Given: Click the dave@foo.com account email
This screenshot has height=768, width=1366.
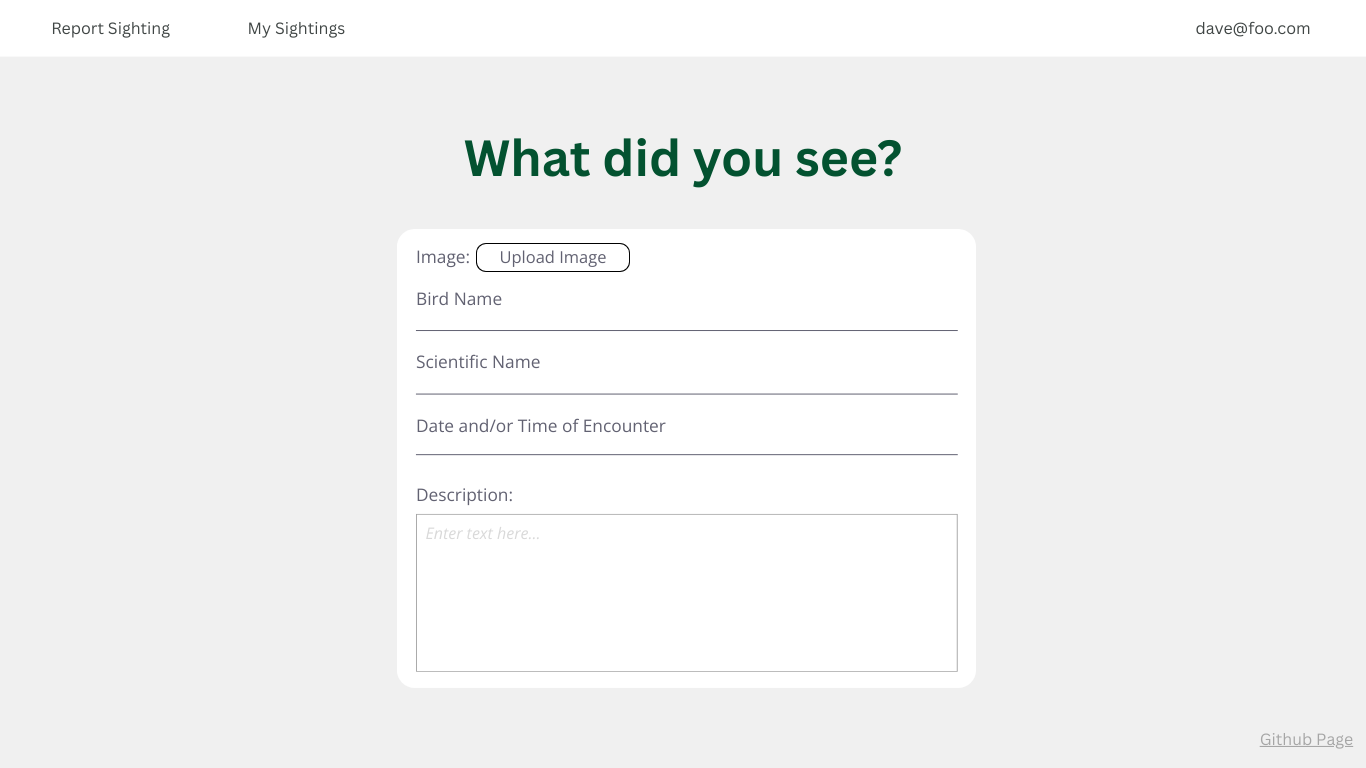Looking at the screenshot, I should coord(1252,29).
